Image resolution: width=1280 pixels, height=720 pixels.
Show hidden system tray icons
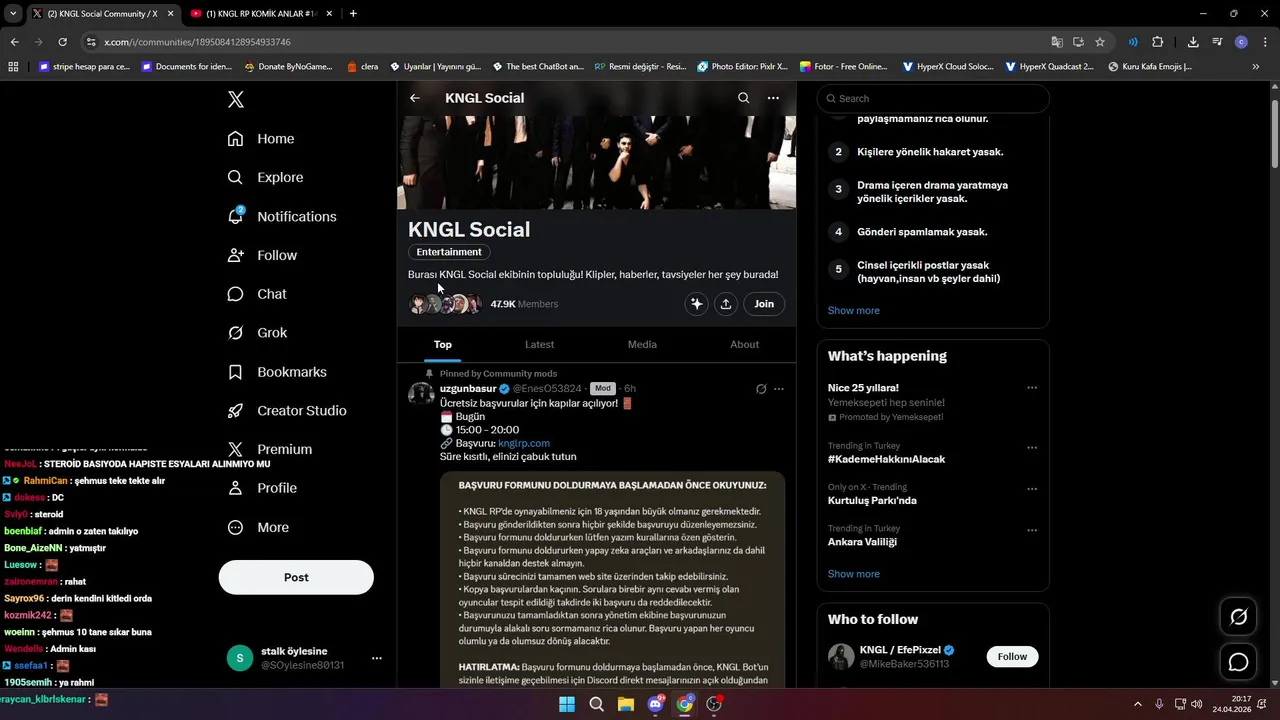(x=1137, y=704)
